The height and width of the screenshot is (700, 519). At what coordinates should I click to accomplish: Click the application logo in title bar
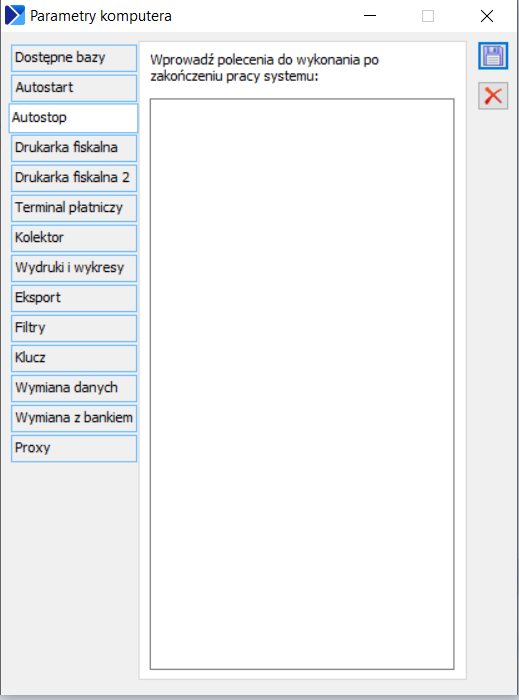14,16
